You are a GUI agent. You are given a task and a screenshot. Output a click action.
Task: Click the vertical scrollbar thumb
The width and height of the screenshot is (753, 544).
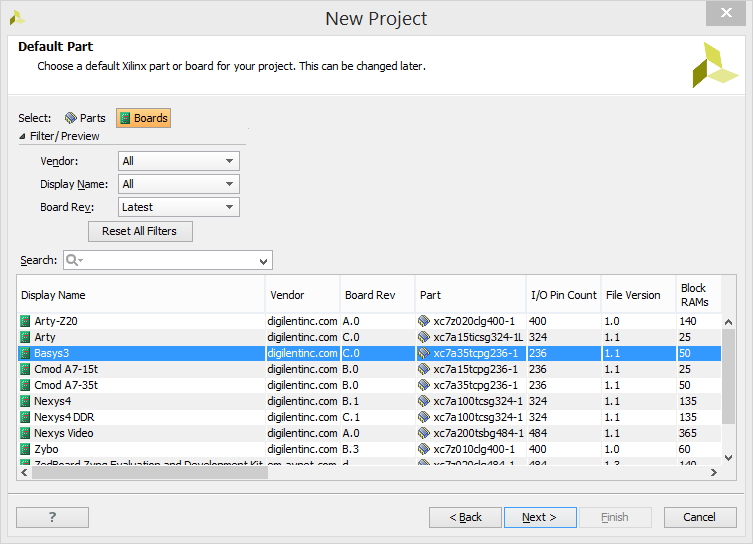coord(728,376)
